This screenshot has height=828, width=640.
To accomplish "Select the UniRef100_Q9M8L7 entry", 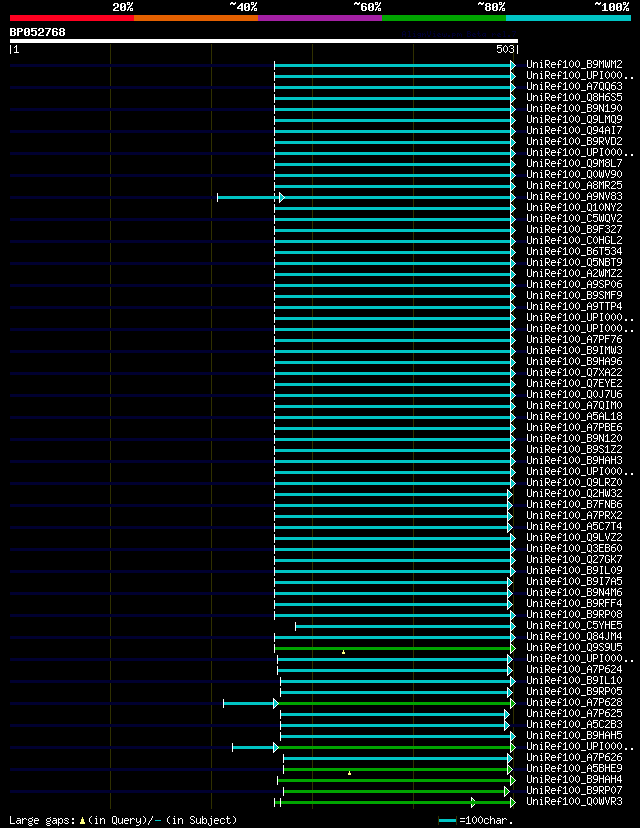I will click(574, 164).
